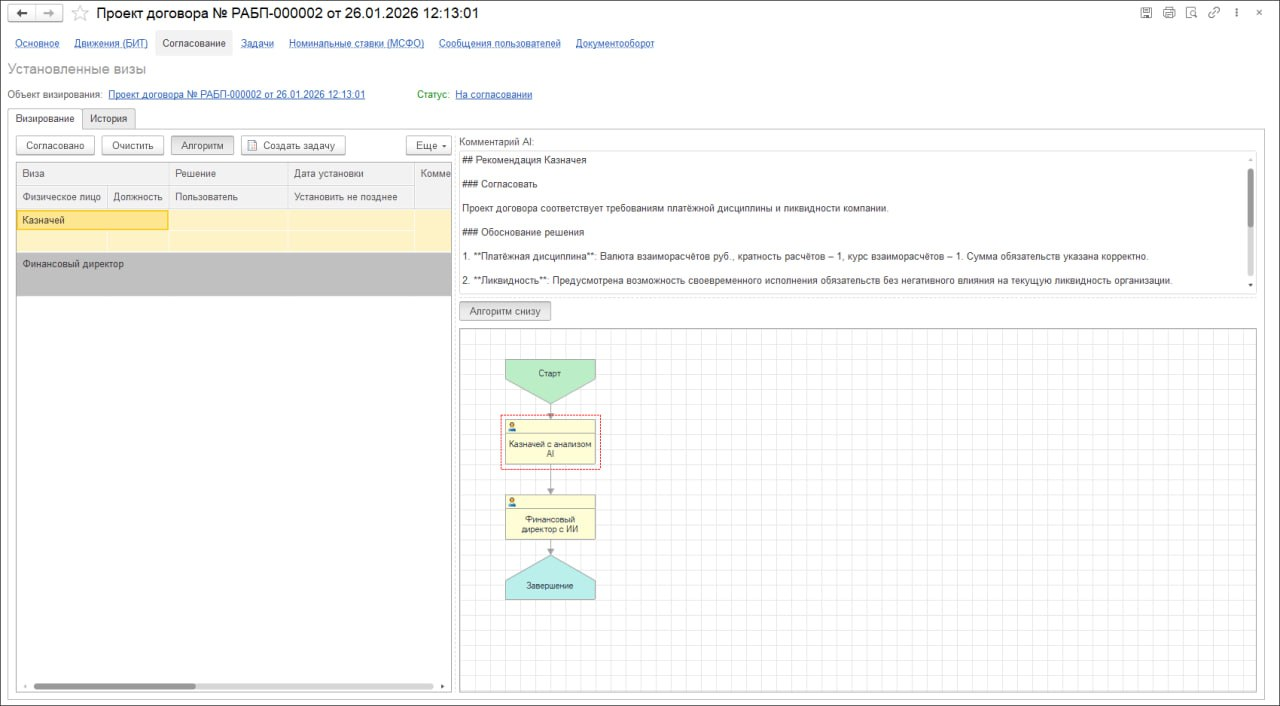This screenshot has height=706, width=1280.
Task: Click the Пользователь column header
Action: point(228,197)
